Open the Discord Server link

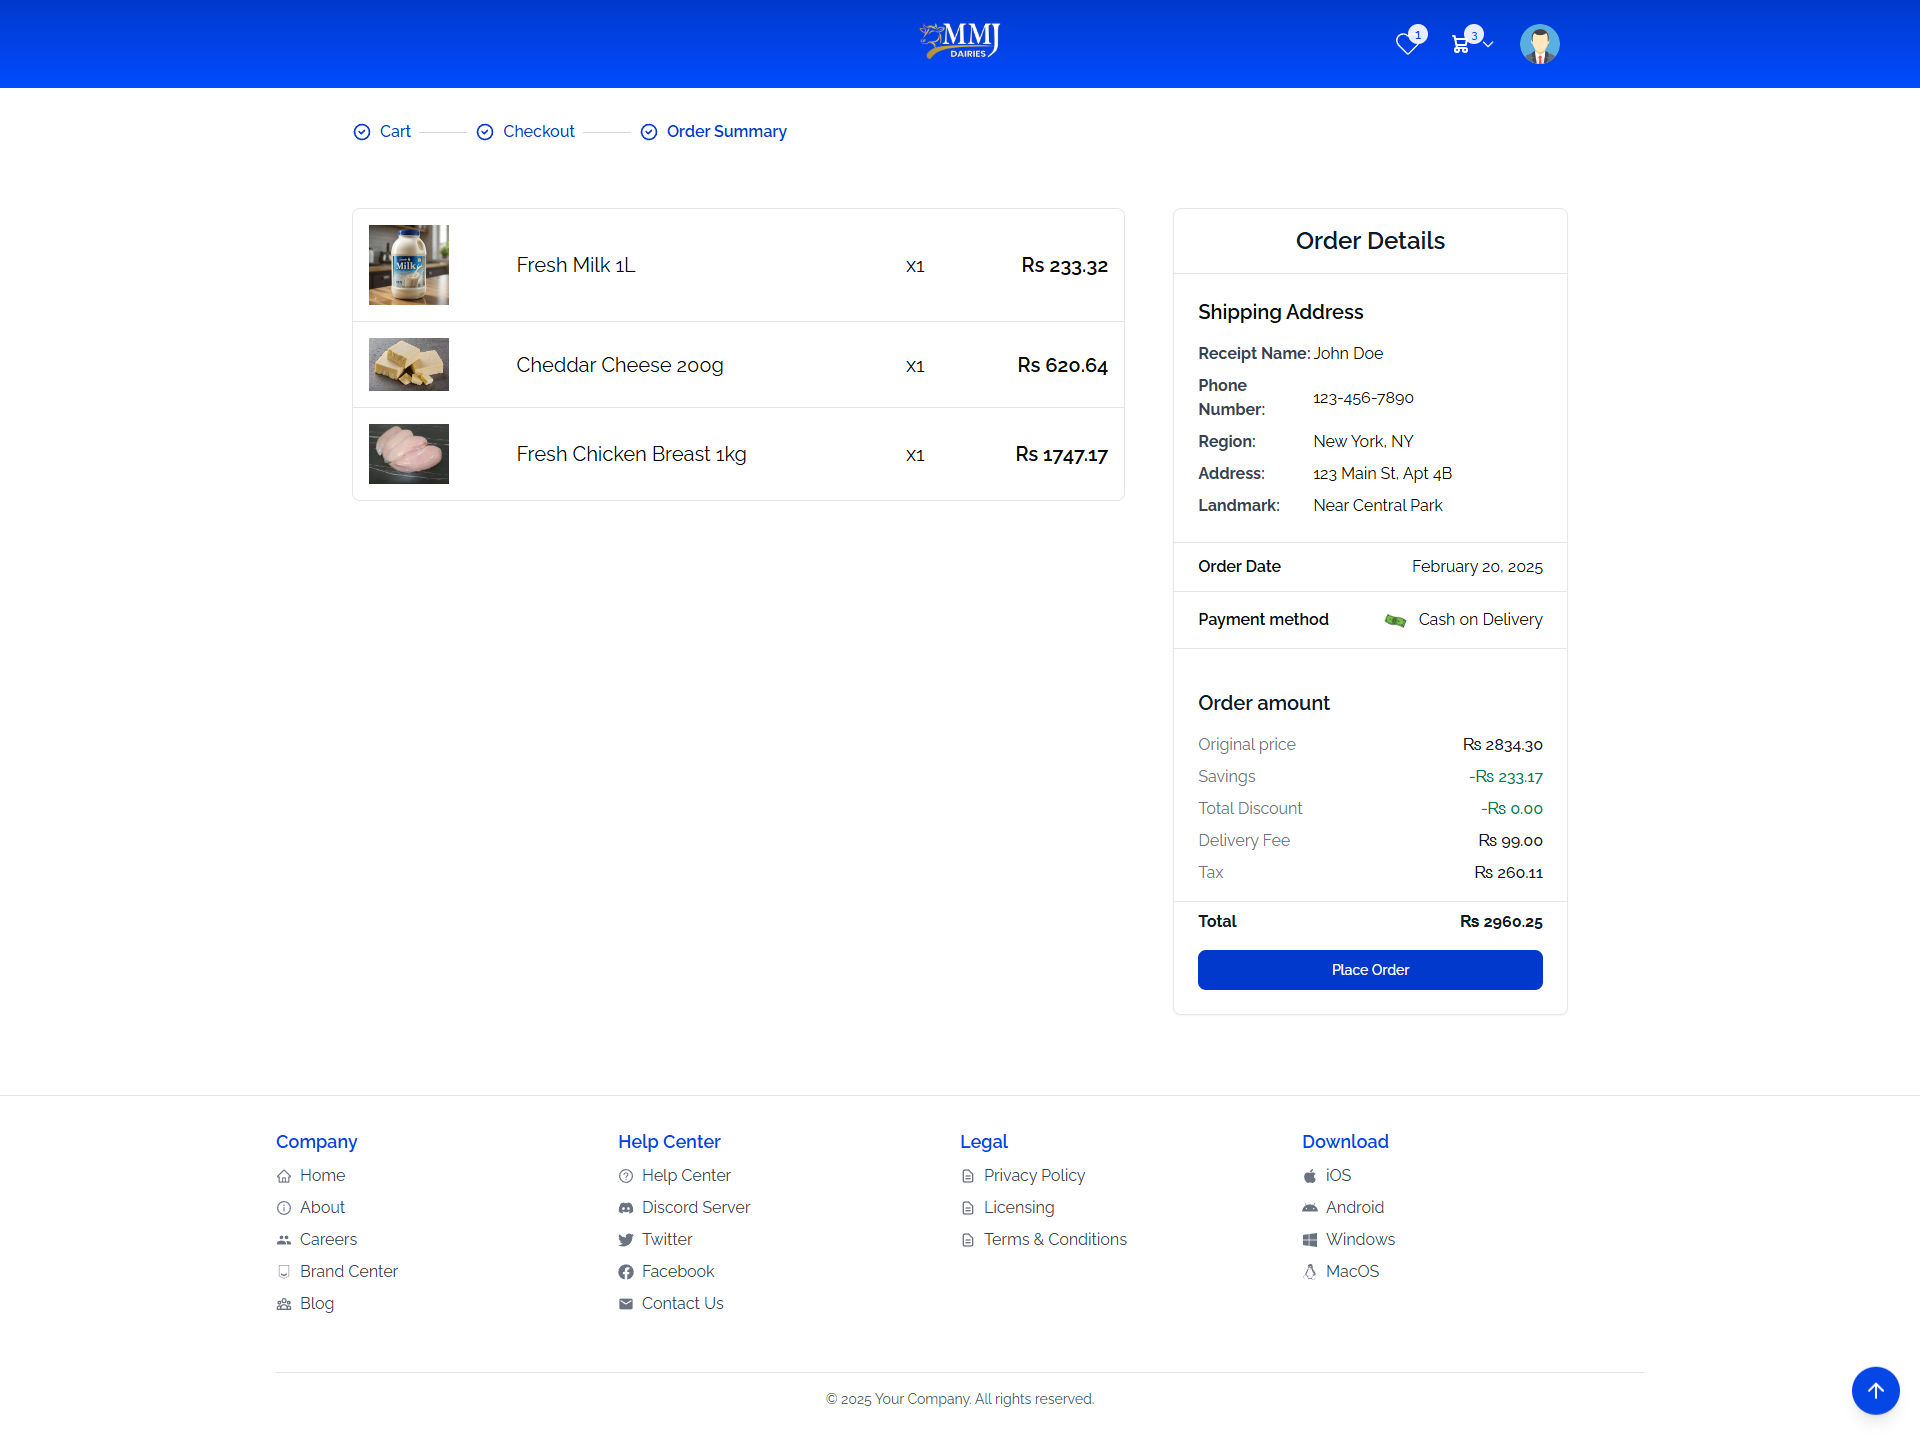pyautogui.click(x=695, y=1207)
